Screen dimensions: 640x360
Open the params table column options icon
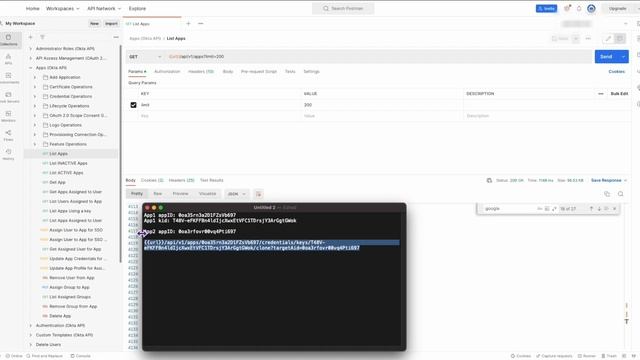coord(601,94)
